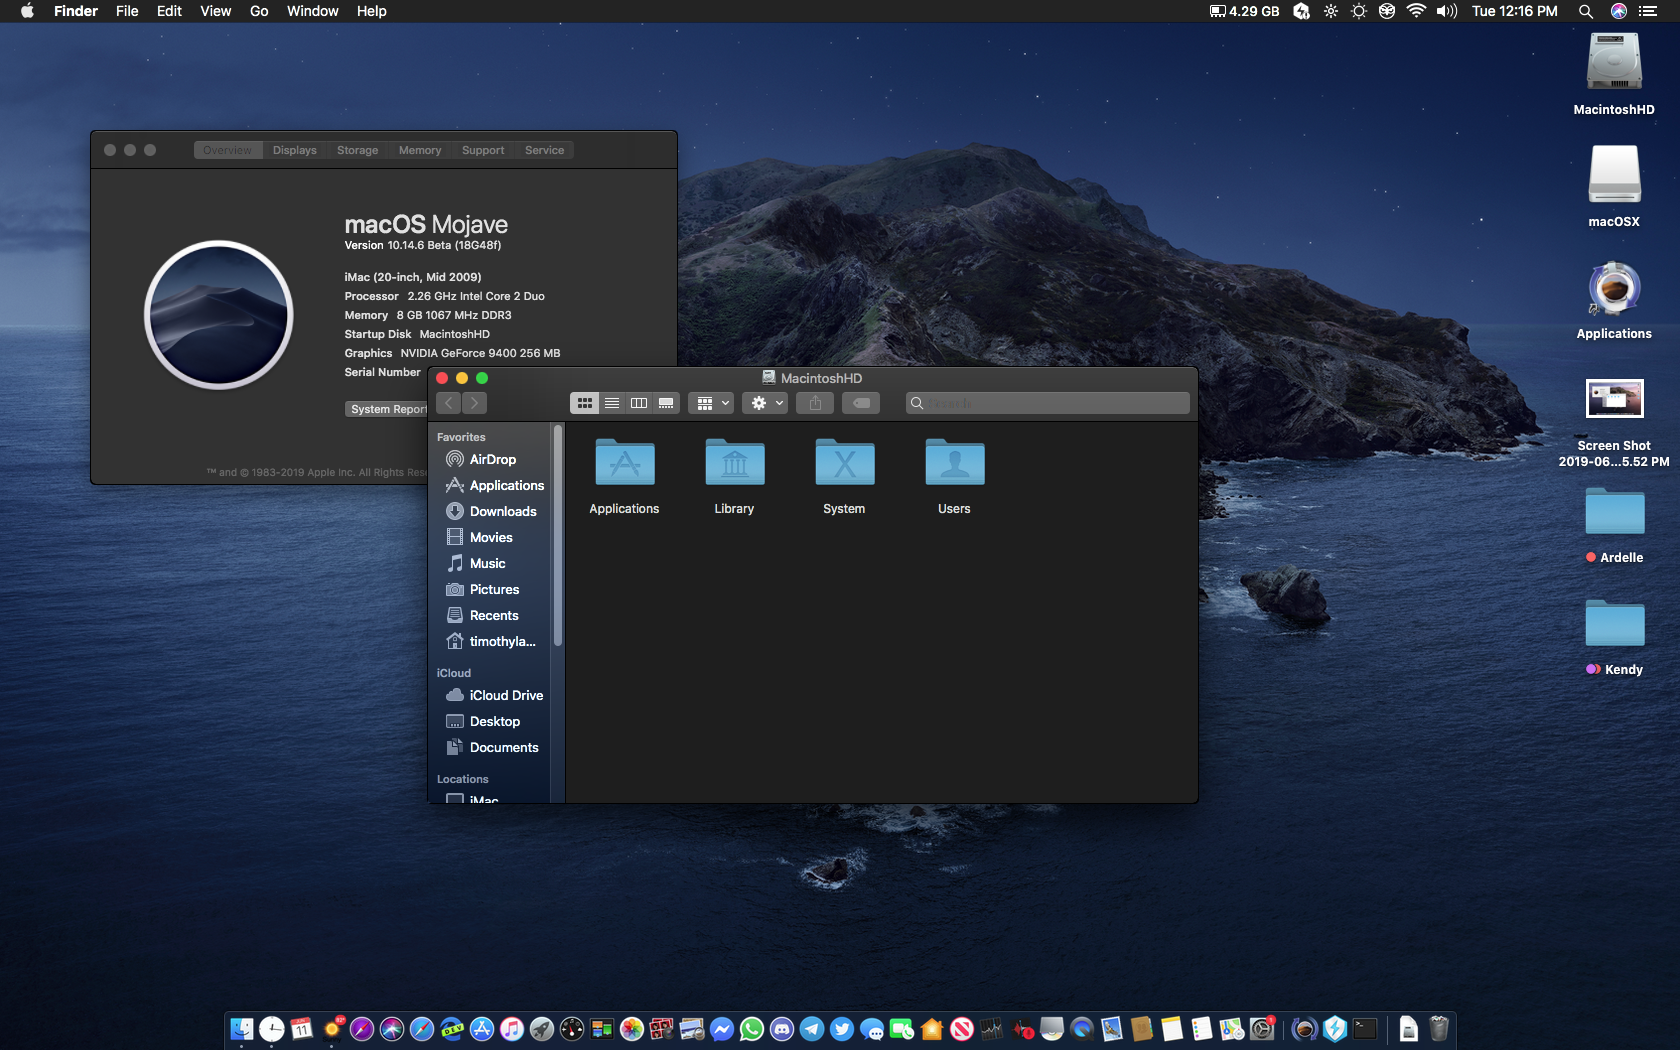
Task: Switch to Displays tab in About This Mac
Action: click(294, 150)
